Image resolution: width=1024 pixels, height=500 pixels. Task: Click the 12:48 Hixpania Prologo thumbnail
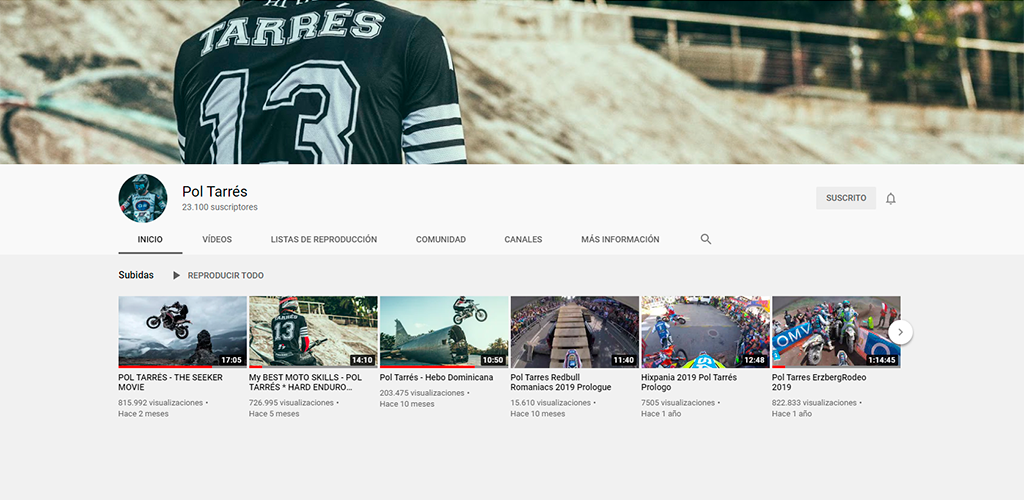coord(705,332)
